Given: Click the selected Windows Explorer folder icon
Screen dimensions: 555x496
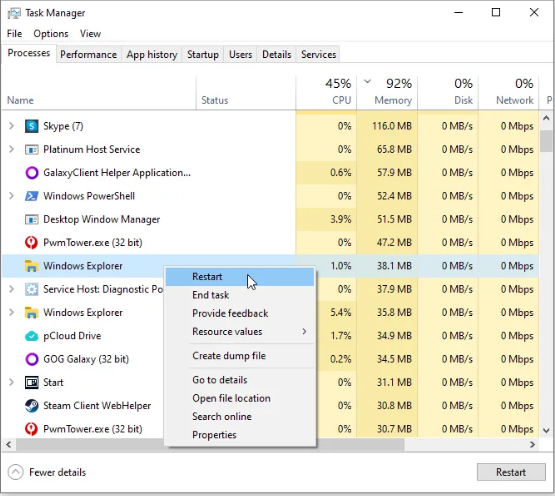Looking at the screenshot, I should point(32,266).
